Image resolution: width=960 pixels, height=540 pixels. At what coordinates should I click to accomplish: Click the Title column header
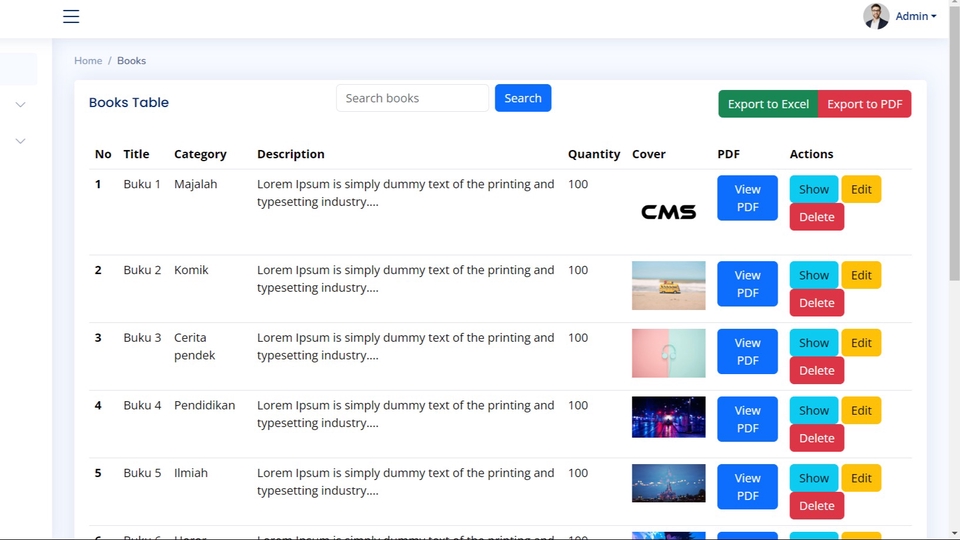click(x=136, y=154)
